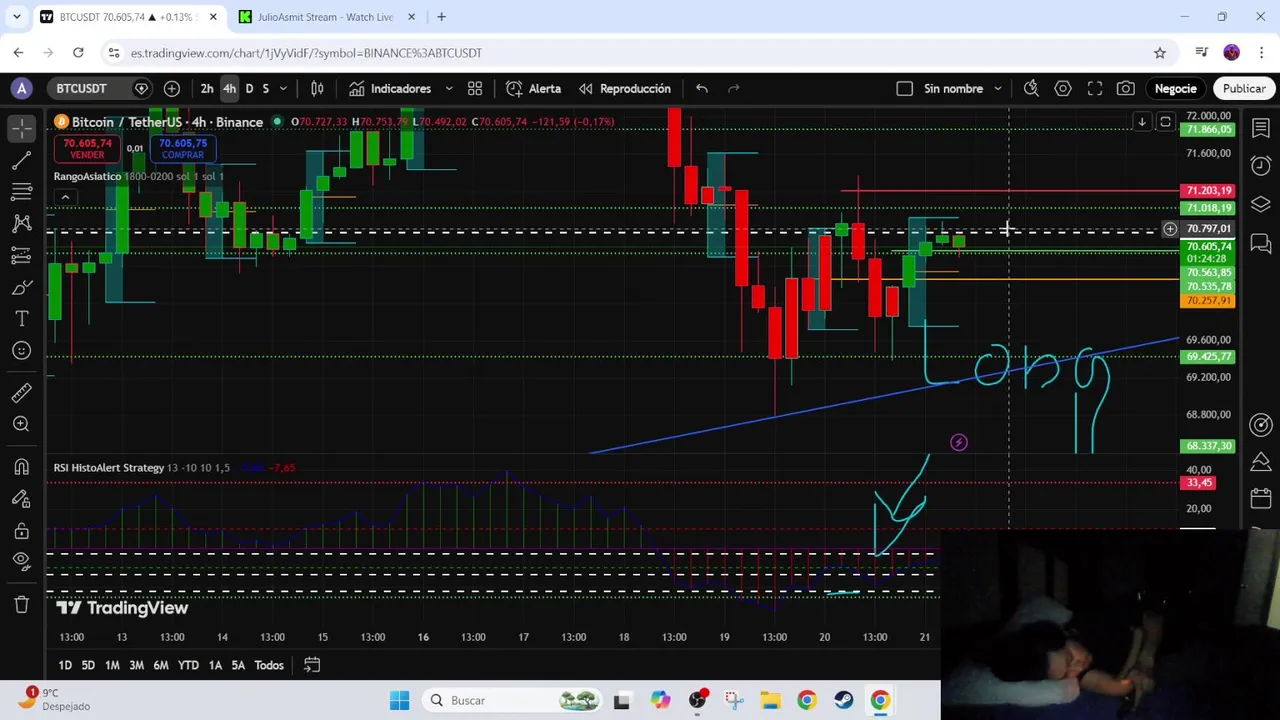Open the watchlist panel icon
Image resolution: width=1280 pixels, height=720 pixels.
(x=1261, y=128)
